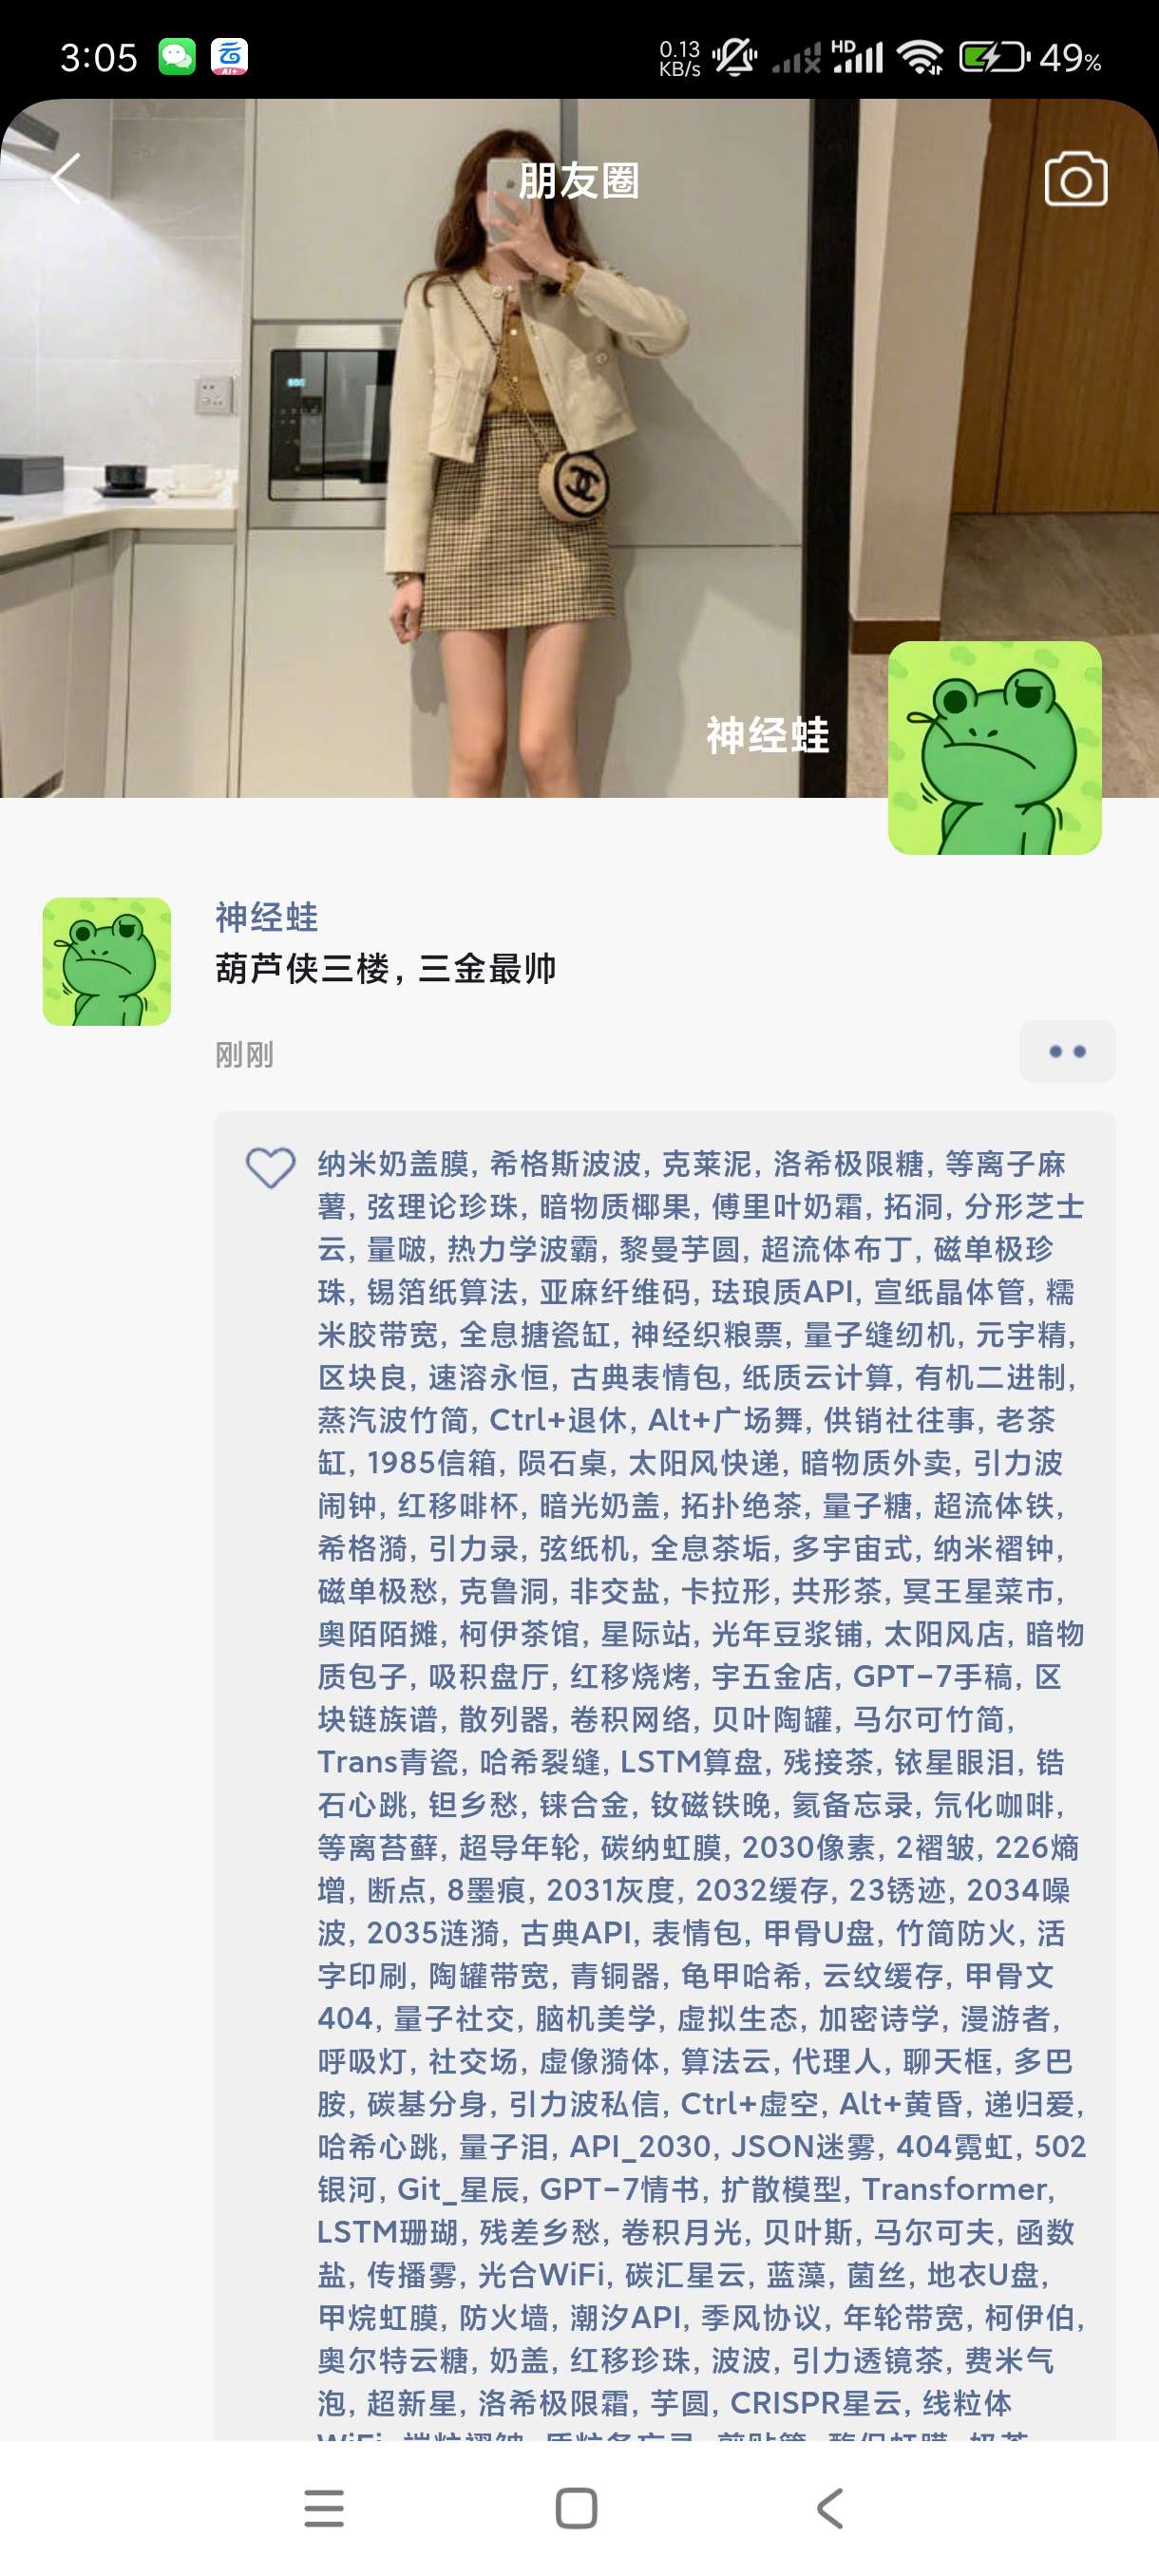Screen dimensions: 1159x2576
Task: Open the large frog avatar on the cover
Action: click(x=995, y=748)
